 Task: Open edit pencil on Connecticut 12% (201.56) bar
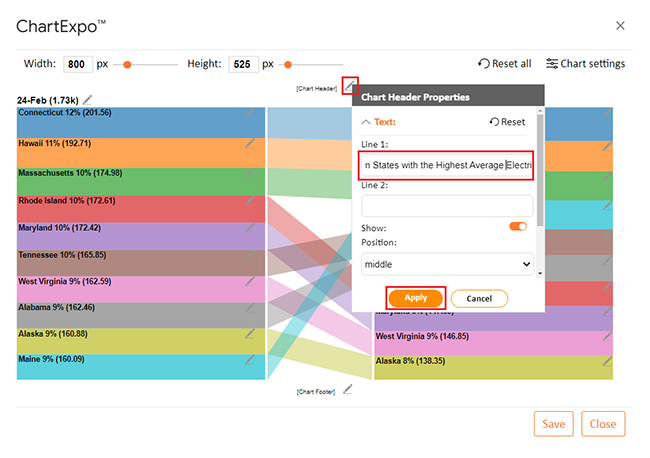pos(250,112)
